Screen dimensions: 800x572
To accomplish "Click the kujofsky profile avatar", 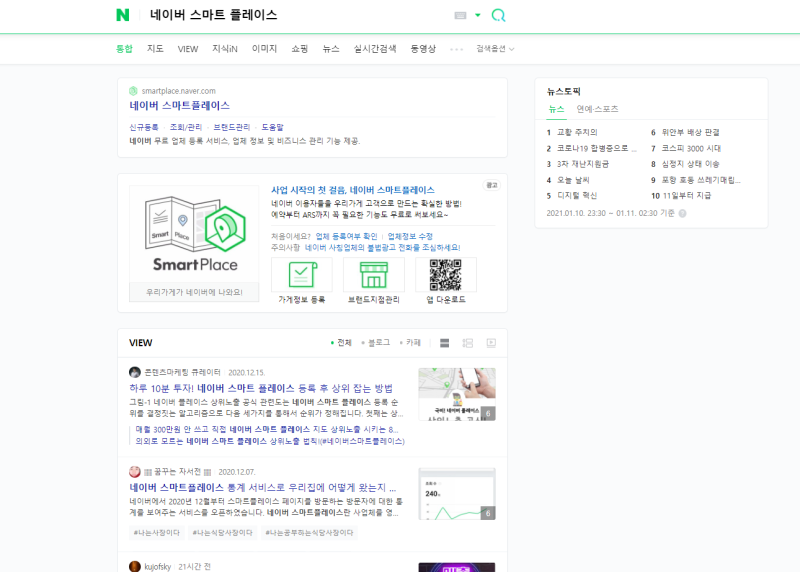I will point(135,566).
